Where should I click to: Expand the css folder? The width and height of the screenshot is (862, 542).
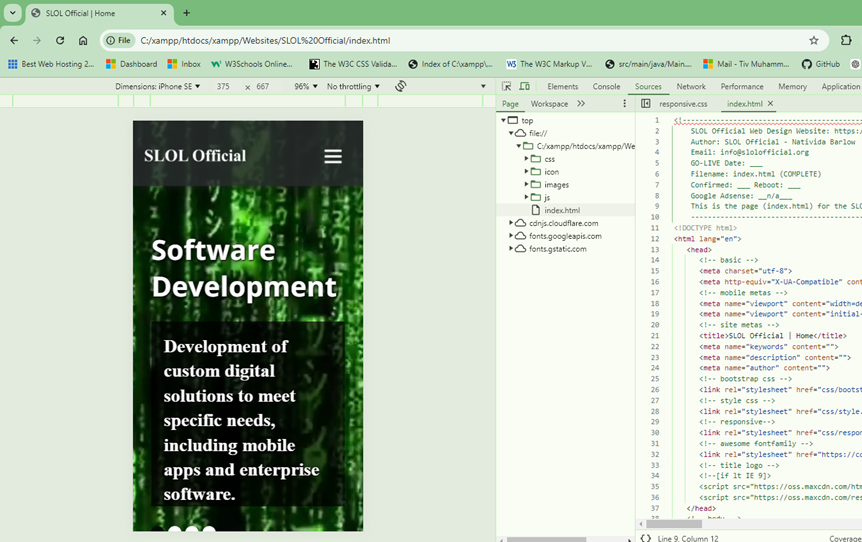point(526,159)
